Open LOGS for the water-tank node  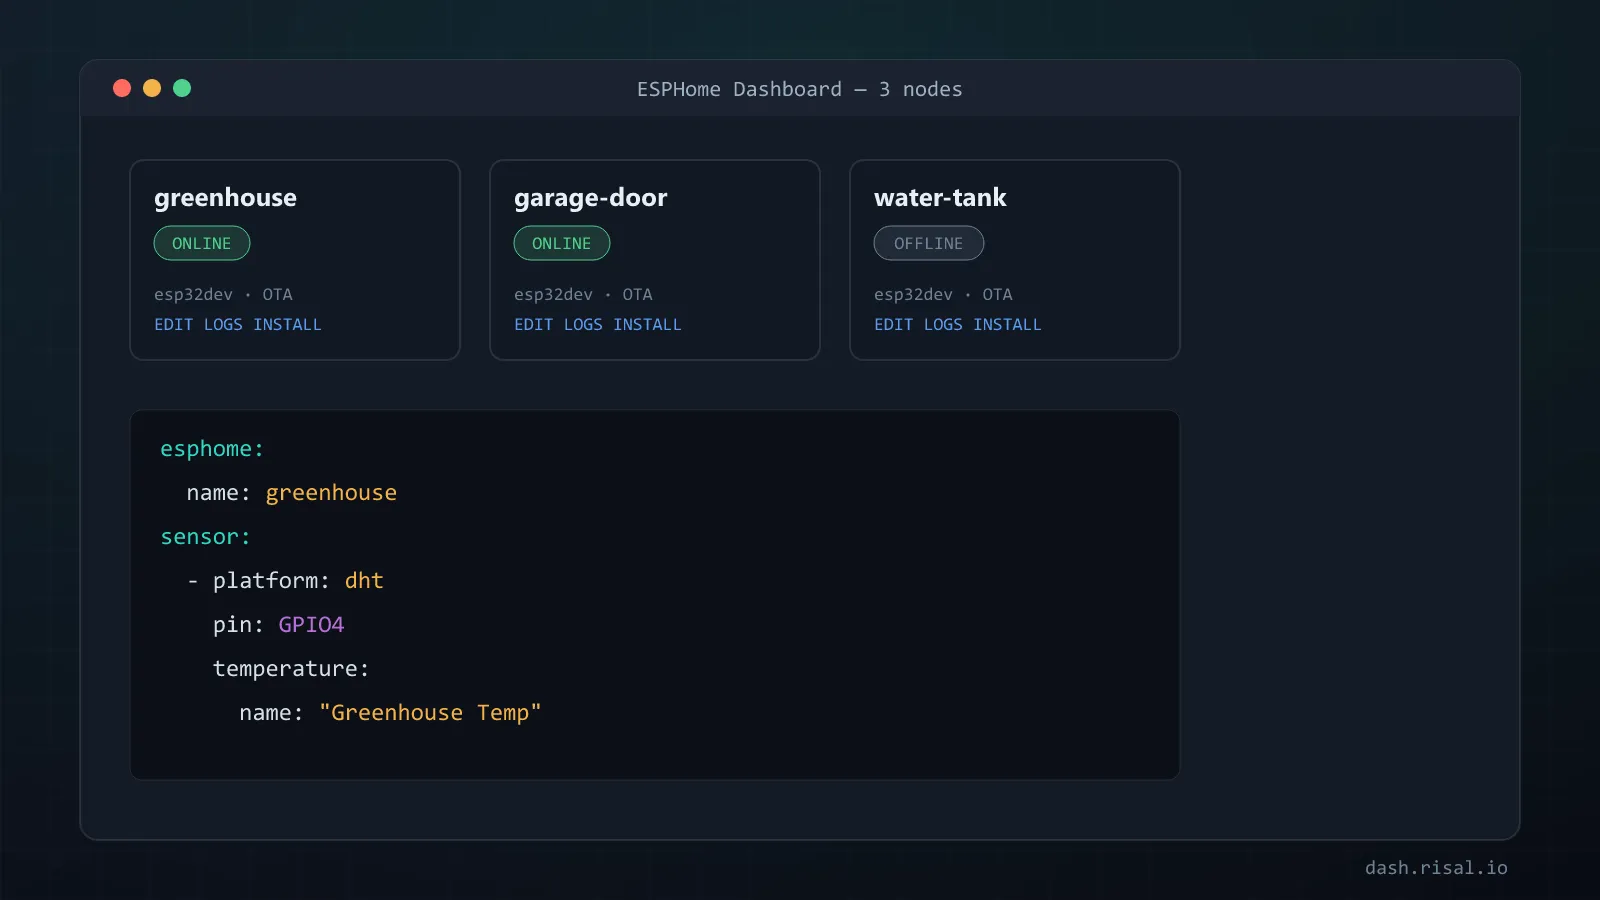coord(943,324)
